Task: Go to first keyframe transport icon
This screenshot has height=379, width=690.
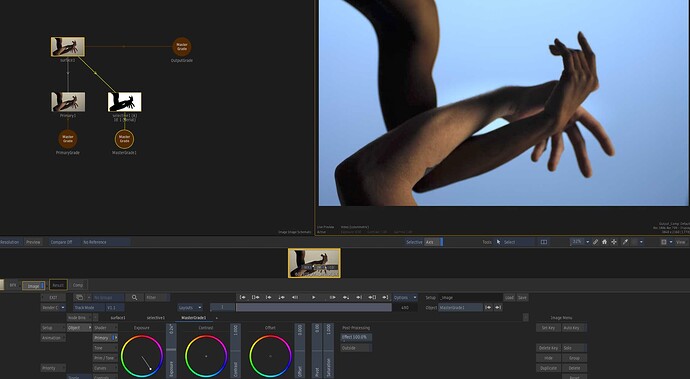Action: click(242, 298)
